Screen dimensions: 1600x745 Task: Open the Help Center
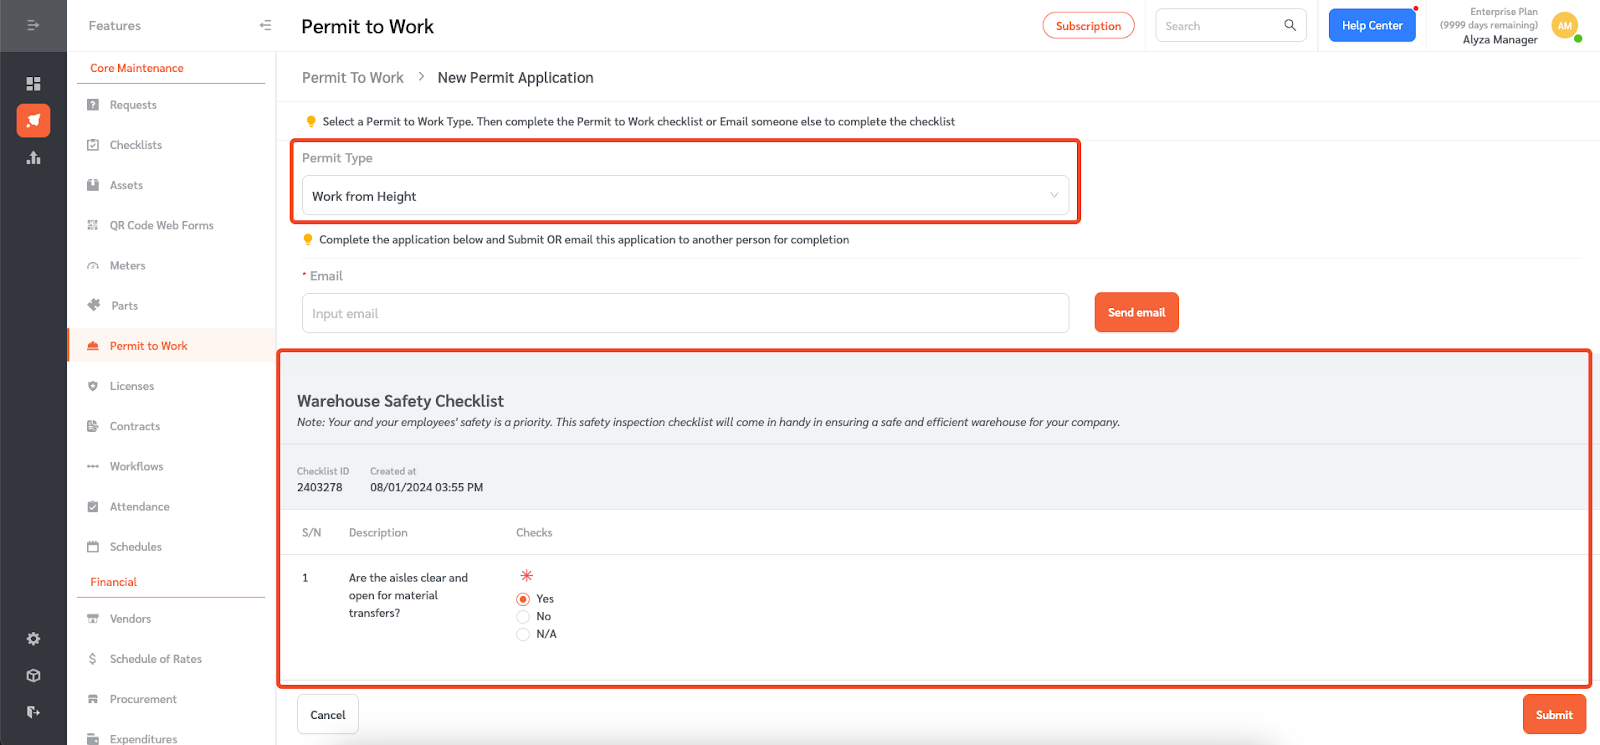pos(1372,25)
